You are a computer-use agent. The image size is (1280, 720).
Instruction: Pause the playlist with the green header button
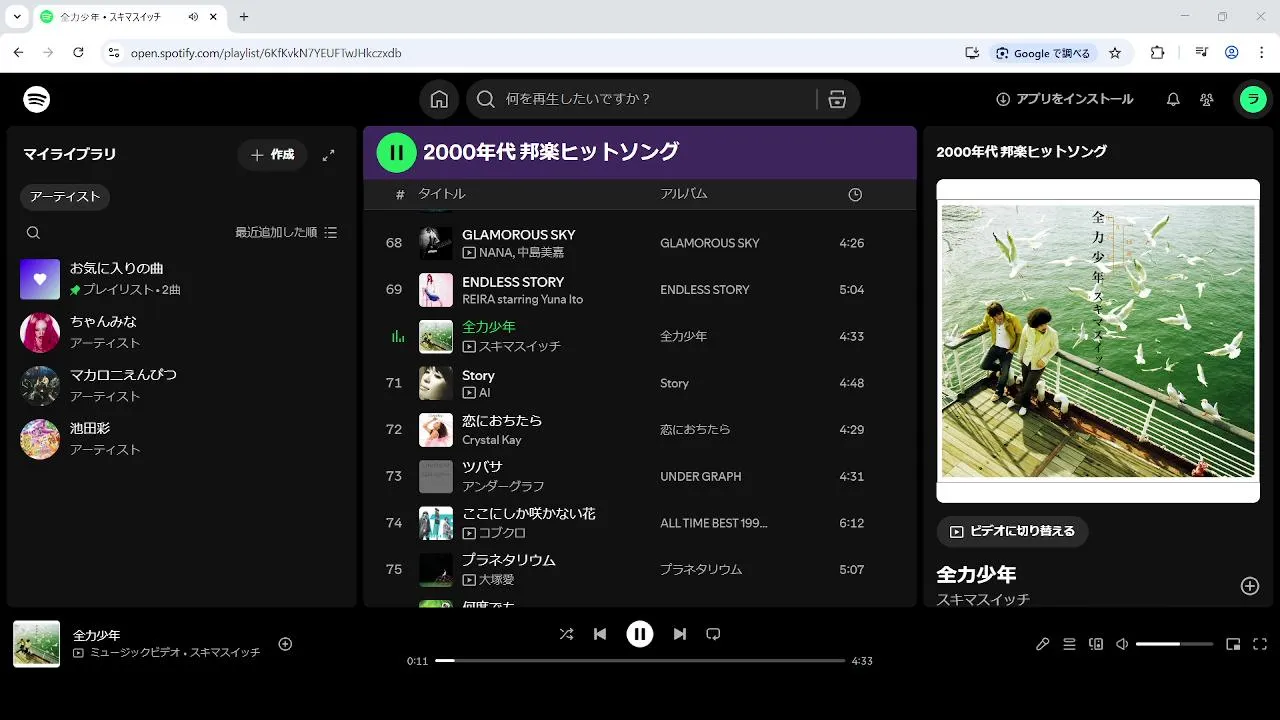396,152
